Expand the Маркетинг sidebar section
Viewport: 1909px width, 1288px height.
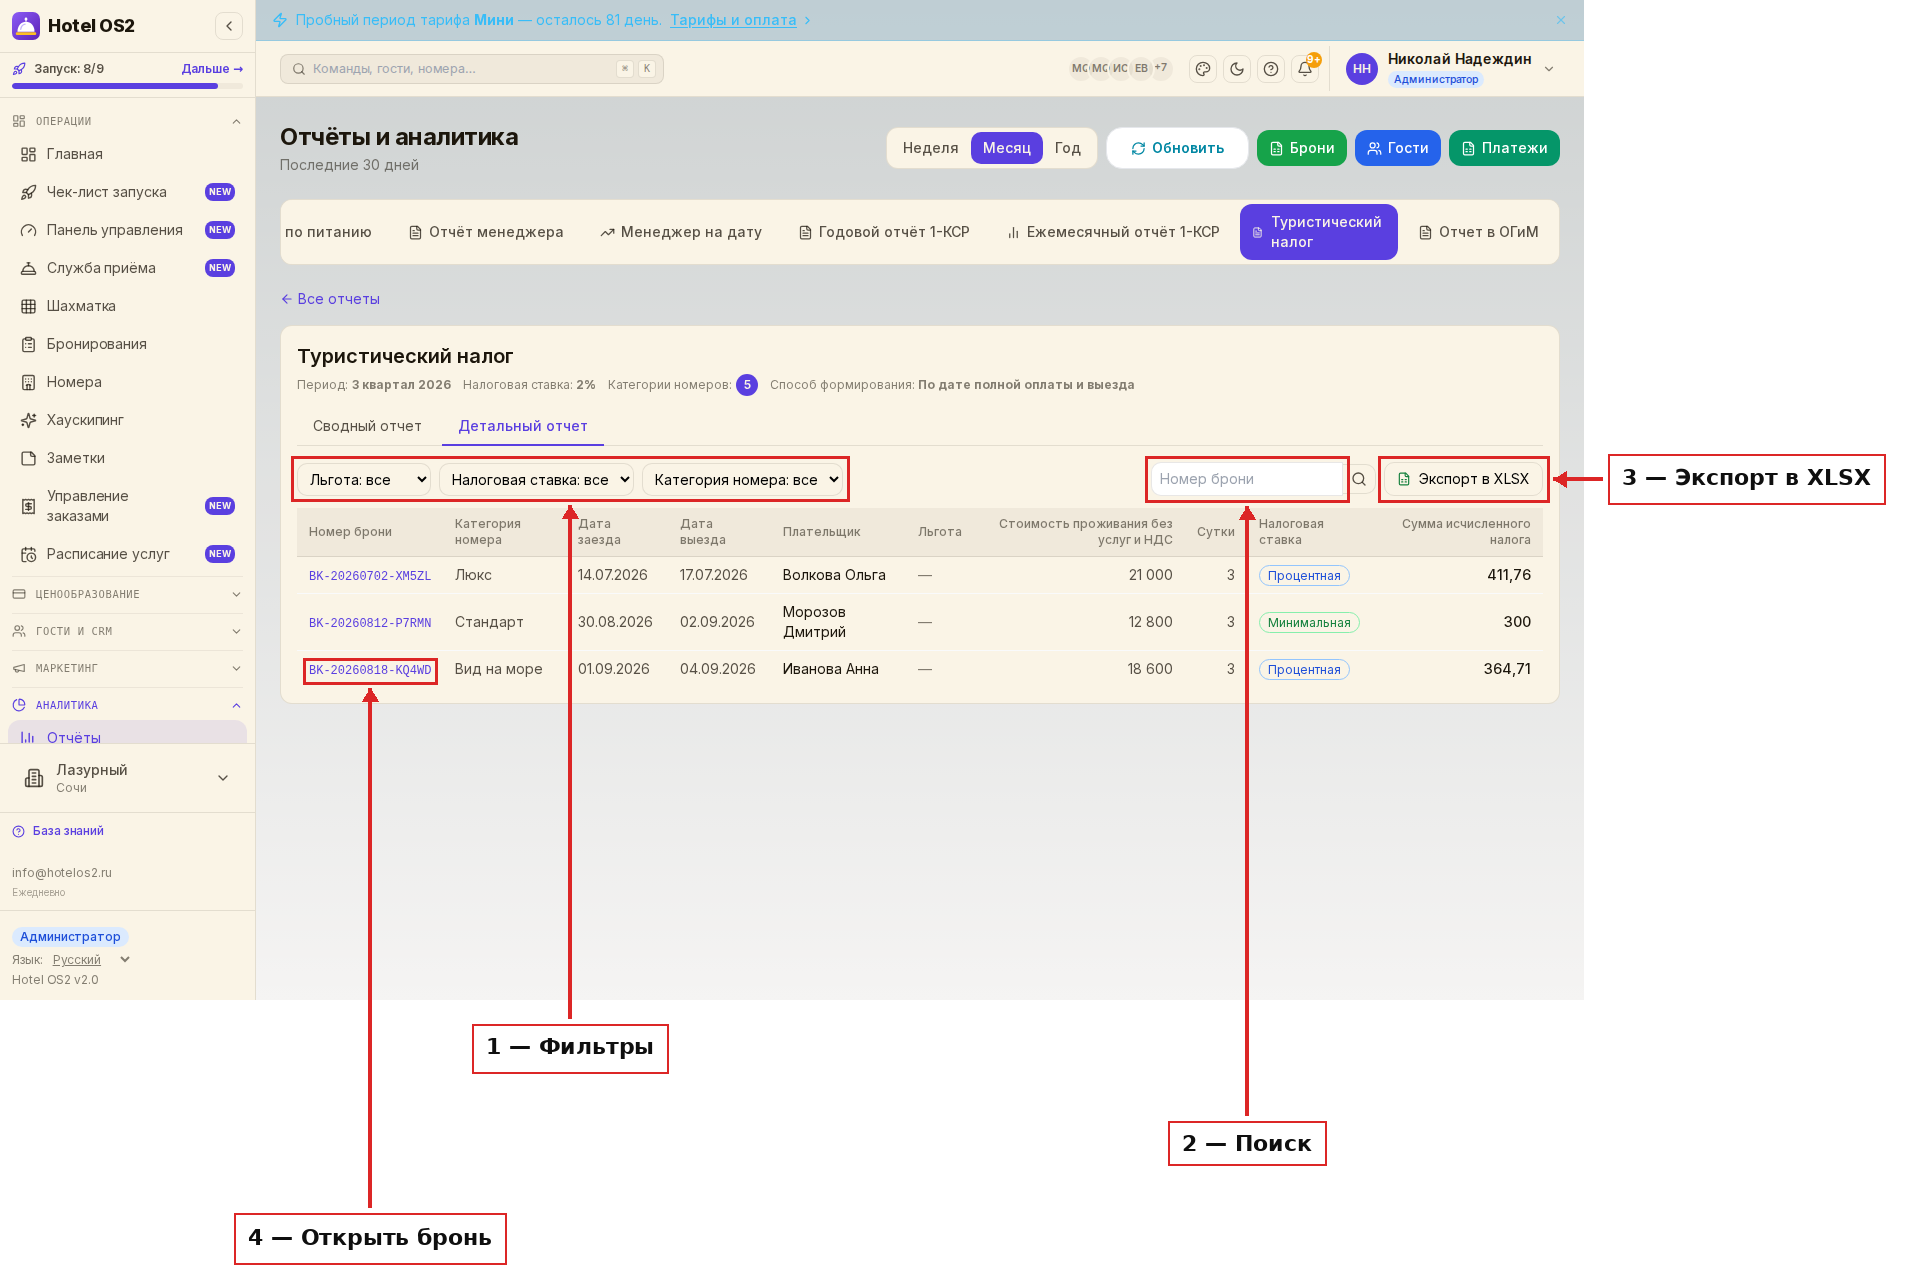pyautogui.click(x=127, y=668)
